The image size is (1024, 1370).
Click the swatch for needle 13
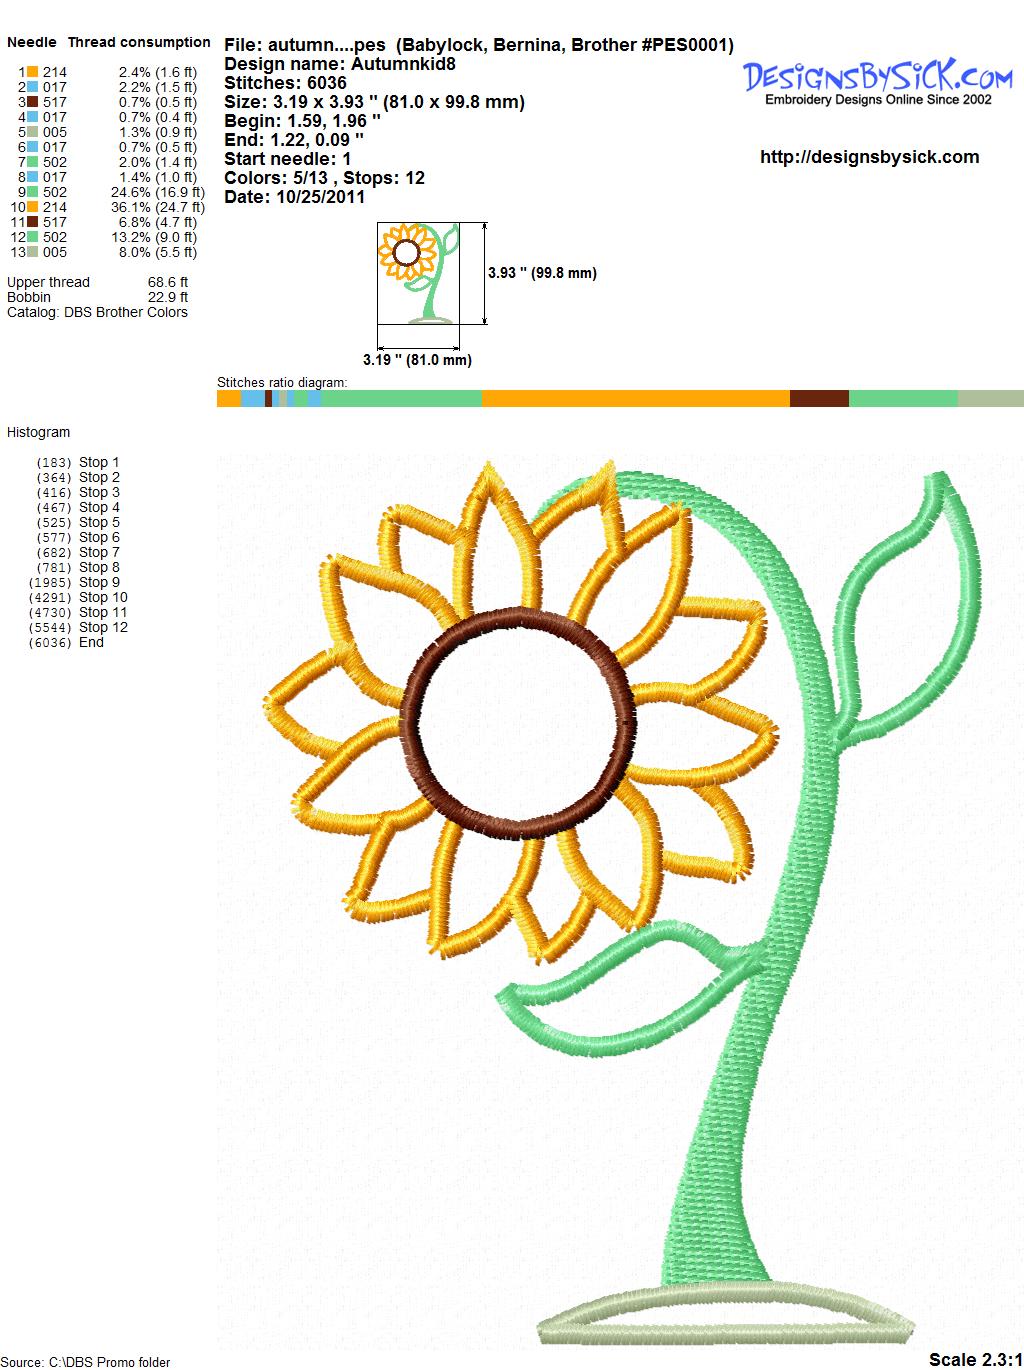pyautogui.click(x=33, y=252)
